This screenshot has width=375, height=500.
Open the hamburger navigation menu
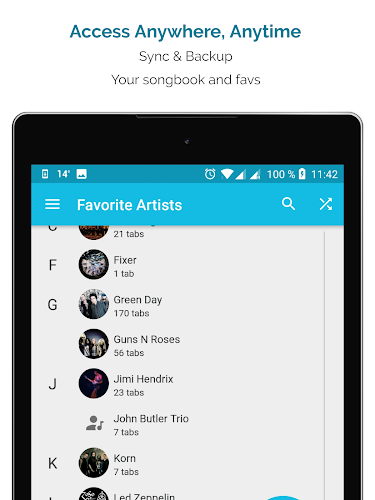point(52,204)
